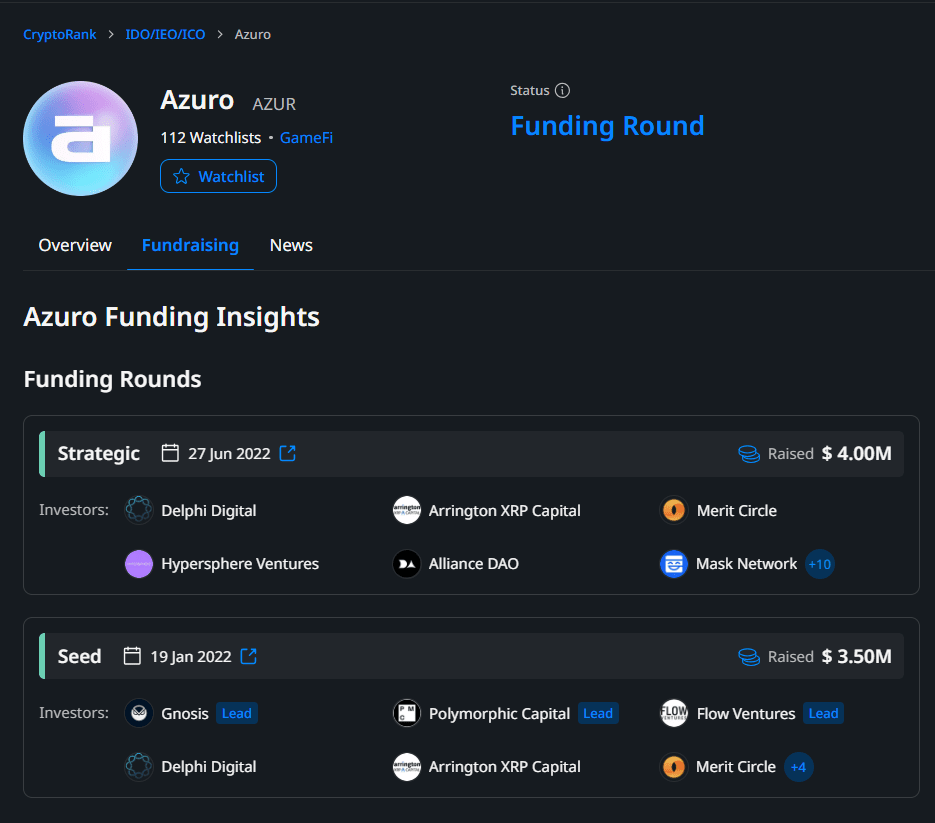
Task: Open Delphi Digital in the Seed round
Action: coord(209,766)
